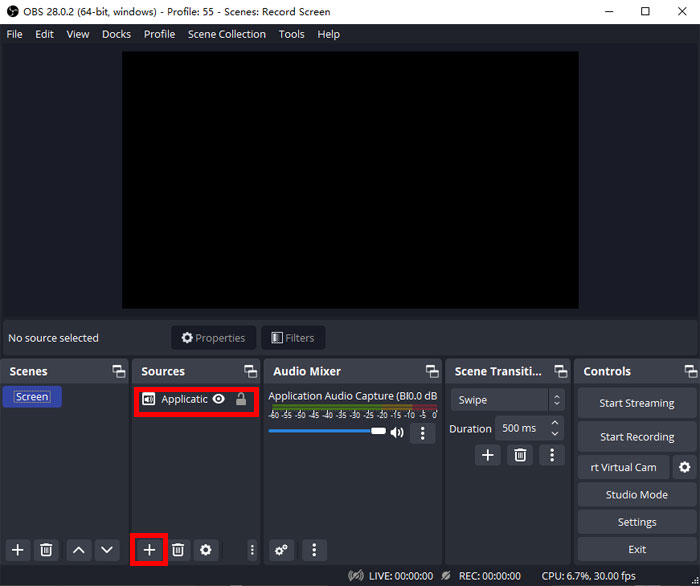The width and height of the screenshot is (700, 586).
Task: Mute Application Audio Capture speaker icon
Action: pyautogui.click(x=397, y=432)
